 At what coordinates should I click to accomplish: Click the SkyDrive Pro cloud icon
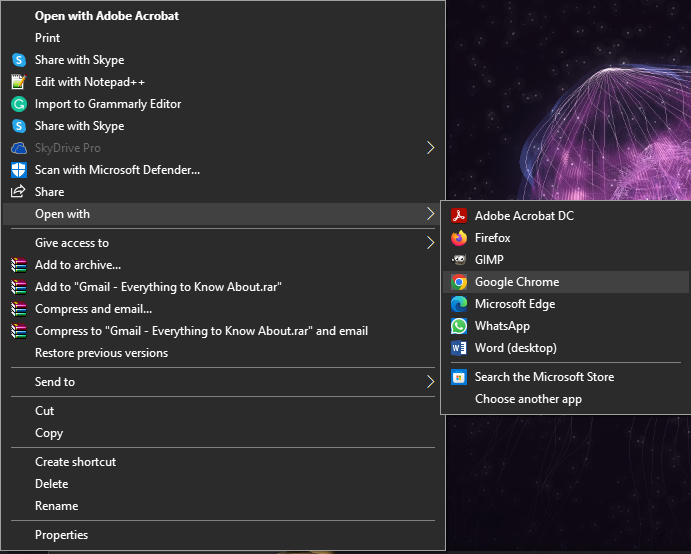[x=19, y=148]
